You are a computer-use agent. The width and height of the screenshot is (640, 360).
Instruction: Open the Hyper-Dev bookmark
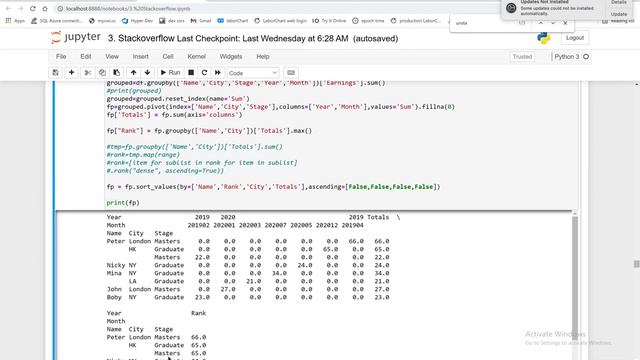tap(137, 21)
